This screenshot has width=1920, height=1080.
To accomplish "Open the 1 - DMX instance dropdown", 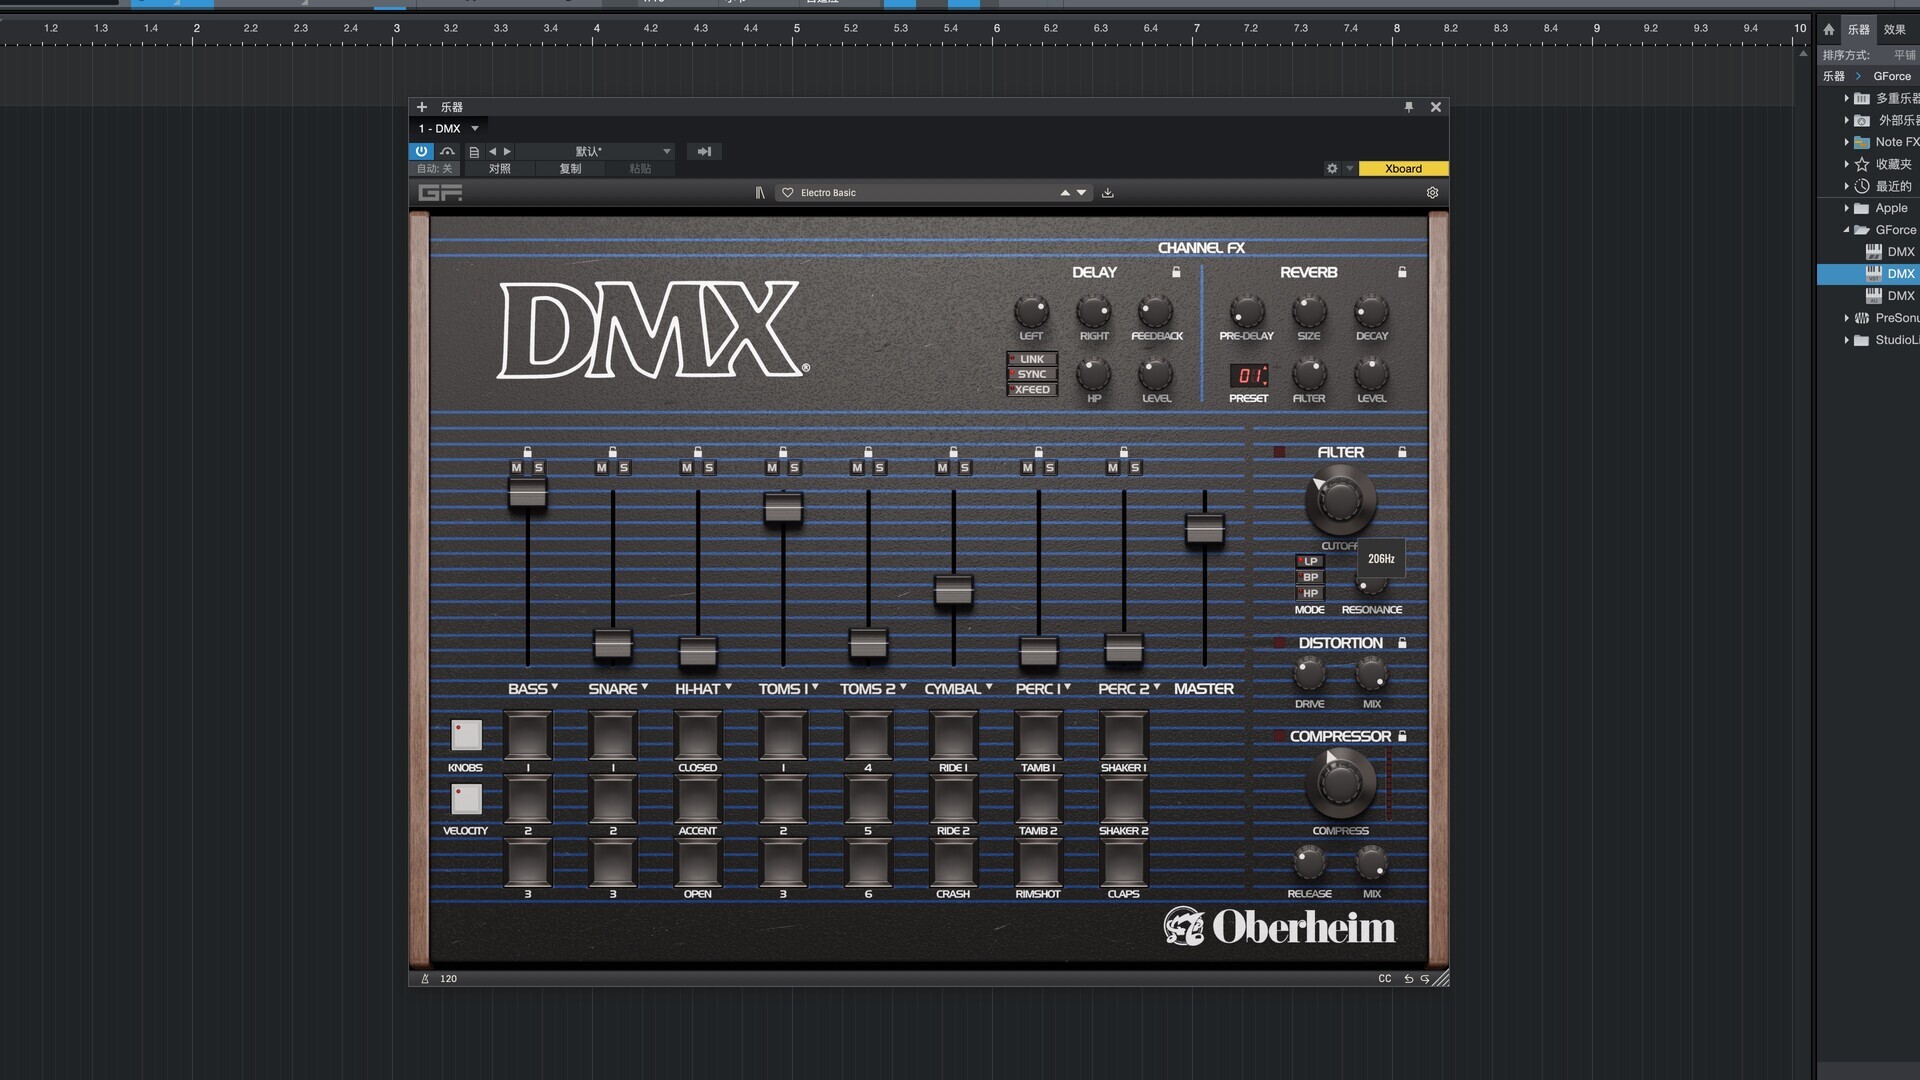I will click(475, 129).
